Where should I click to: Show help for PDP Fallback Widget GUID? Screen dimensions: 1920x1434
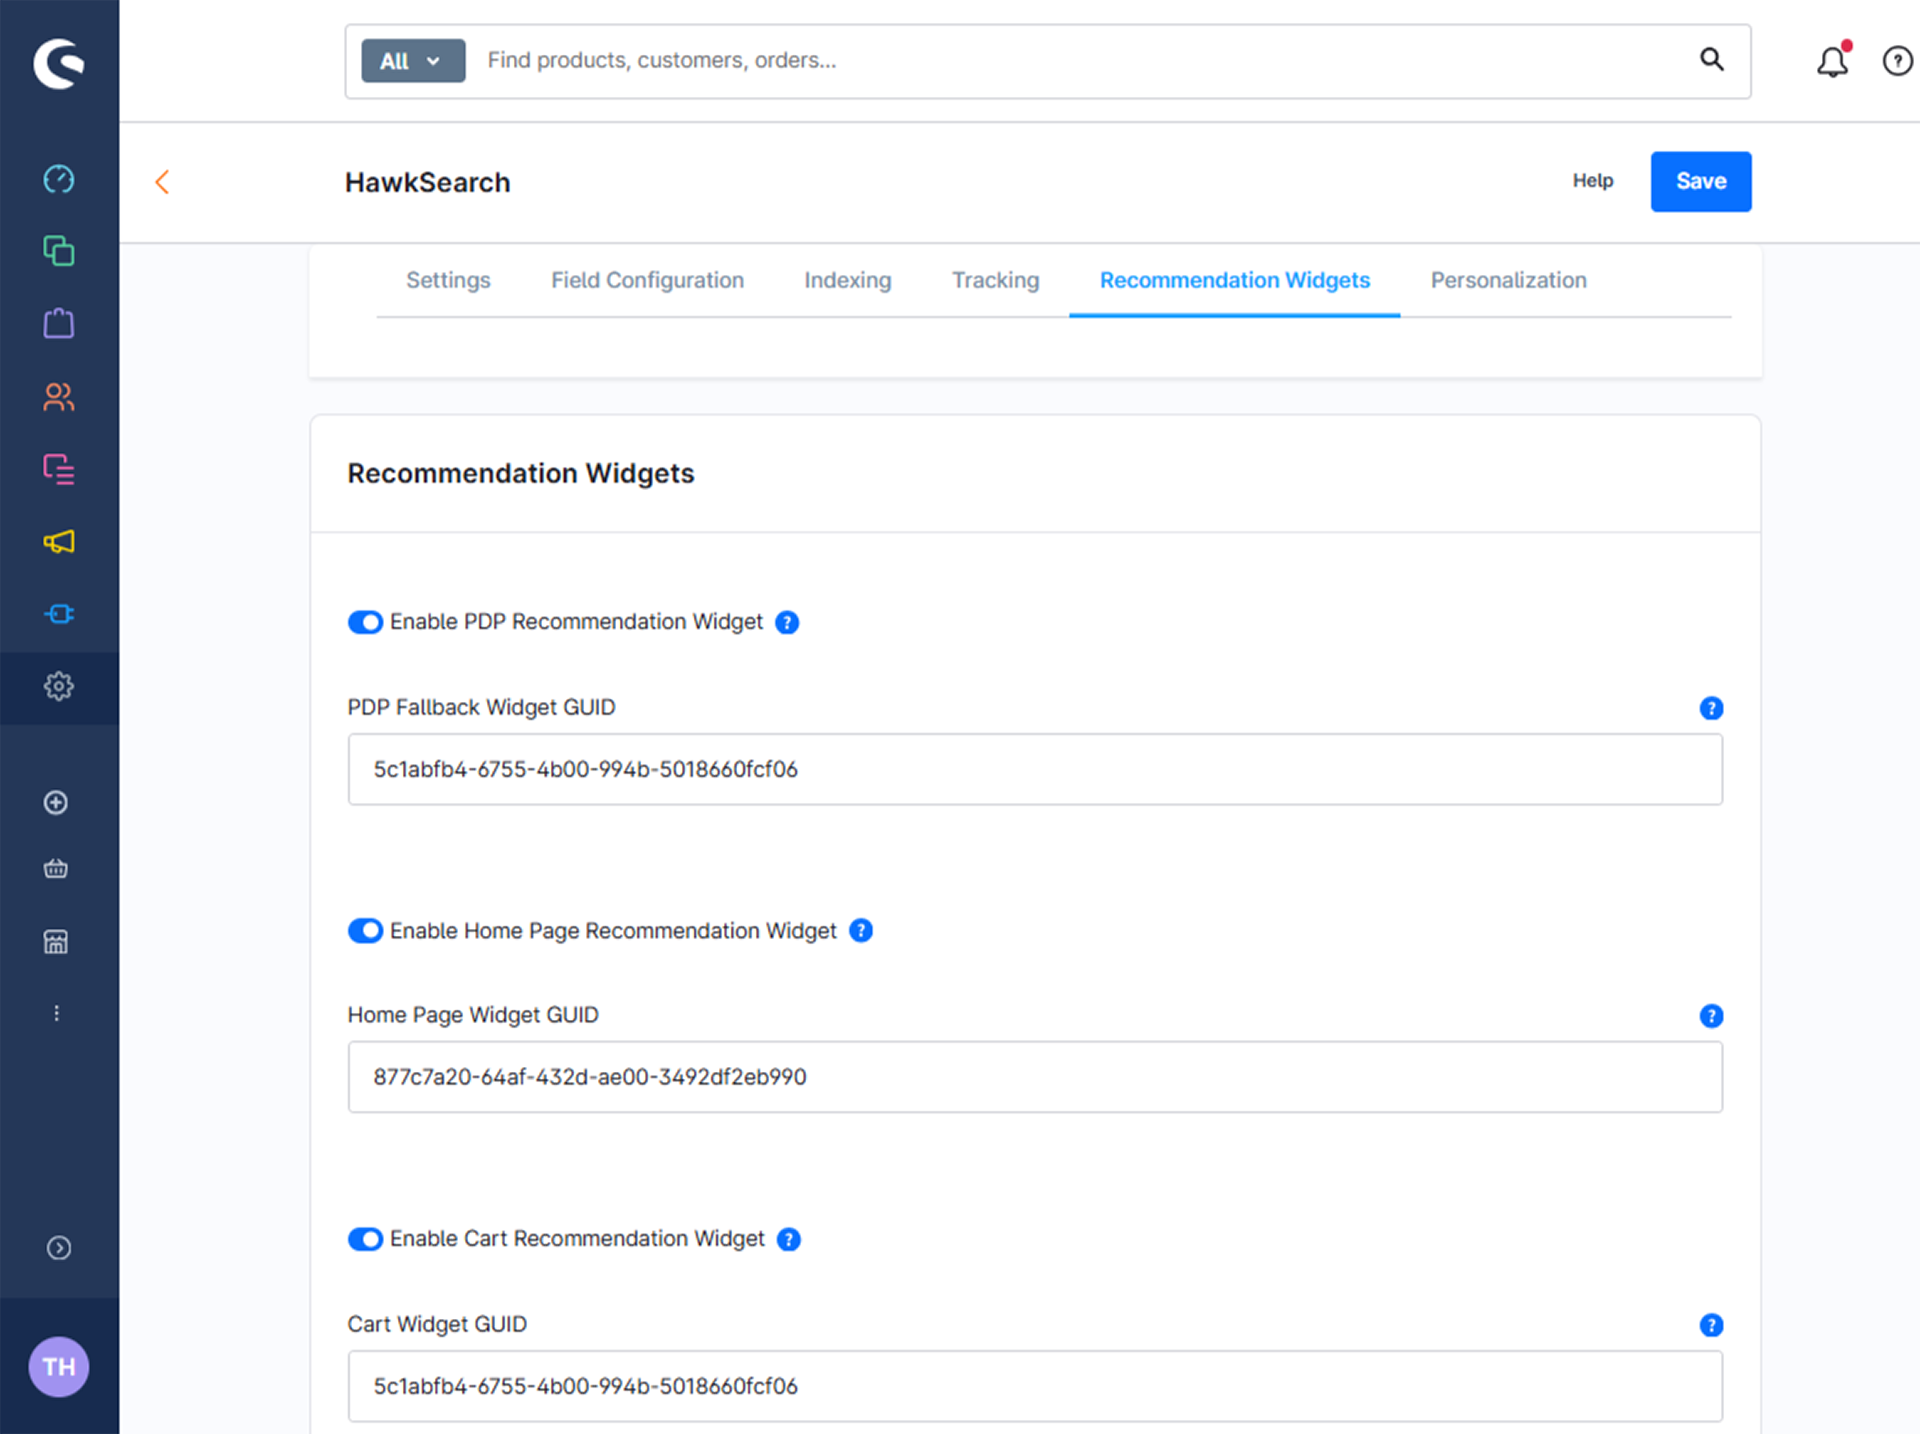pyautogui.click(x=1711, y=708)
